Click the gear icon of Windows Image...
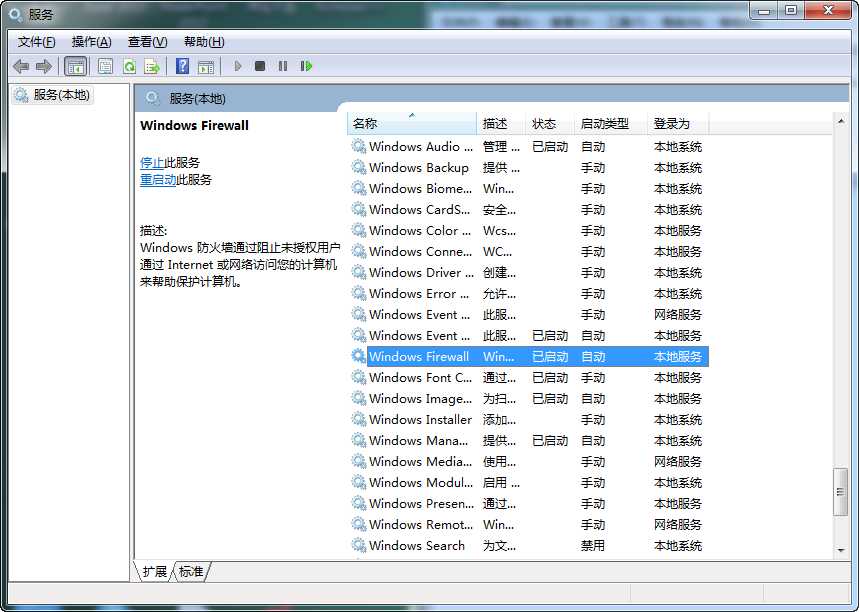The height and width of the screenshot is (612, 859). tap(359, 398)
